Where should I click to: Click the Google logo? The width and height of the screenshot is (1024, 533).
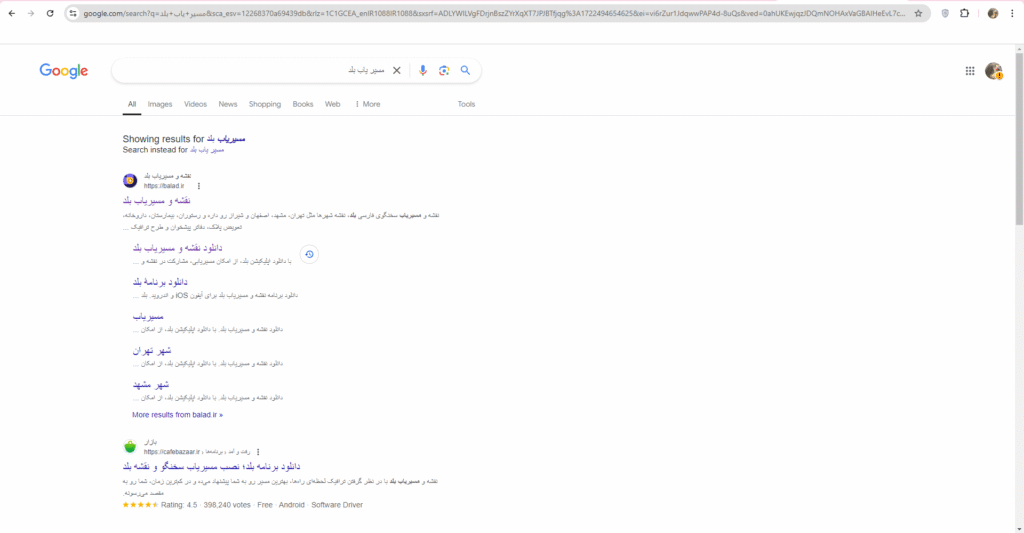point(63,71)
